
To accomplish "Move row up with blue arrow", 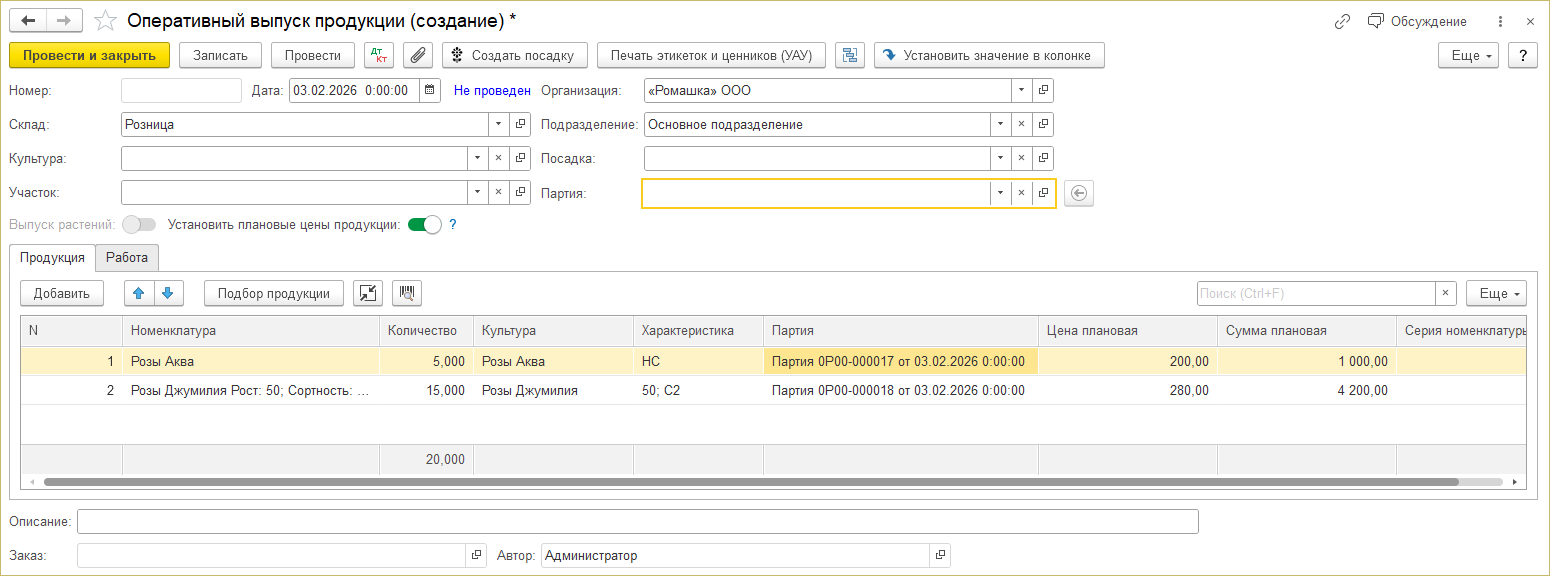I will [x=139, y=293].
